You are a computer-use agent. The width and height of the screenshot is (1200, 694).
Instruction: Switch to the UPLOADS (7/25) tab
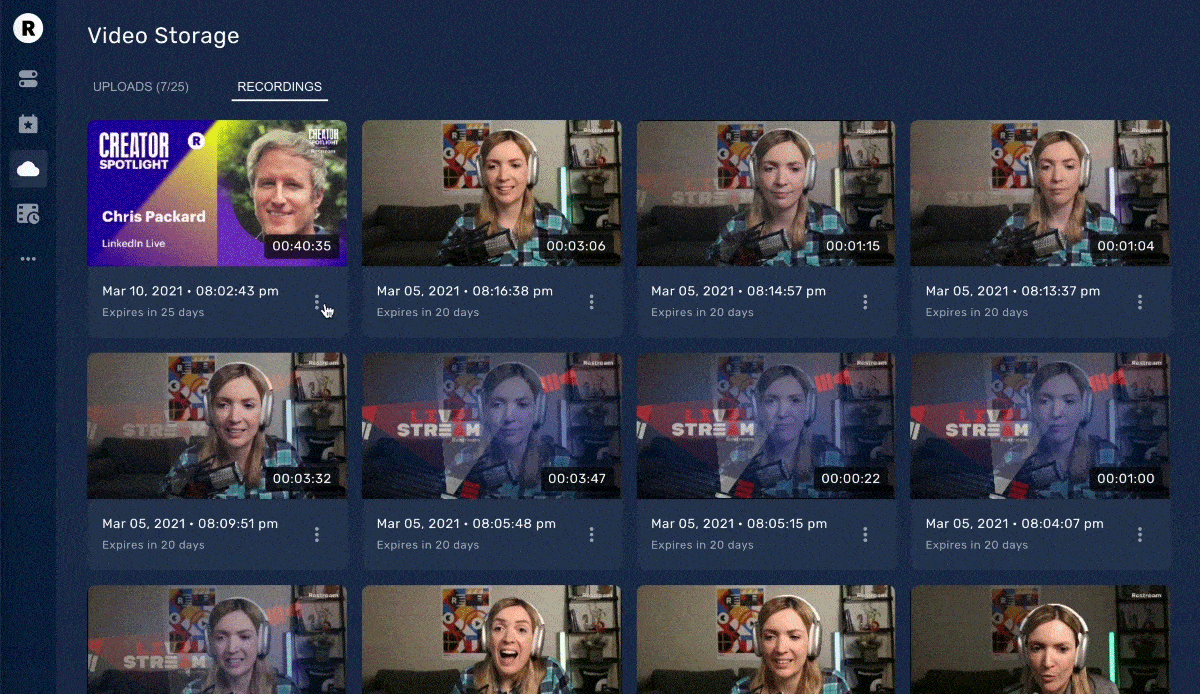click(141, 87)
